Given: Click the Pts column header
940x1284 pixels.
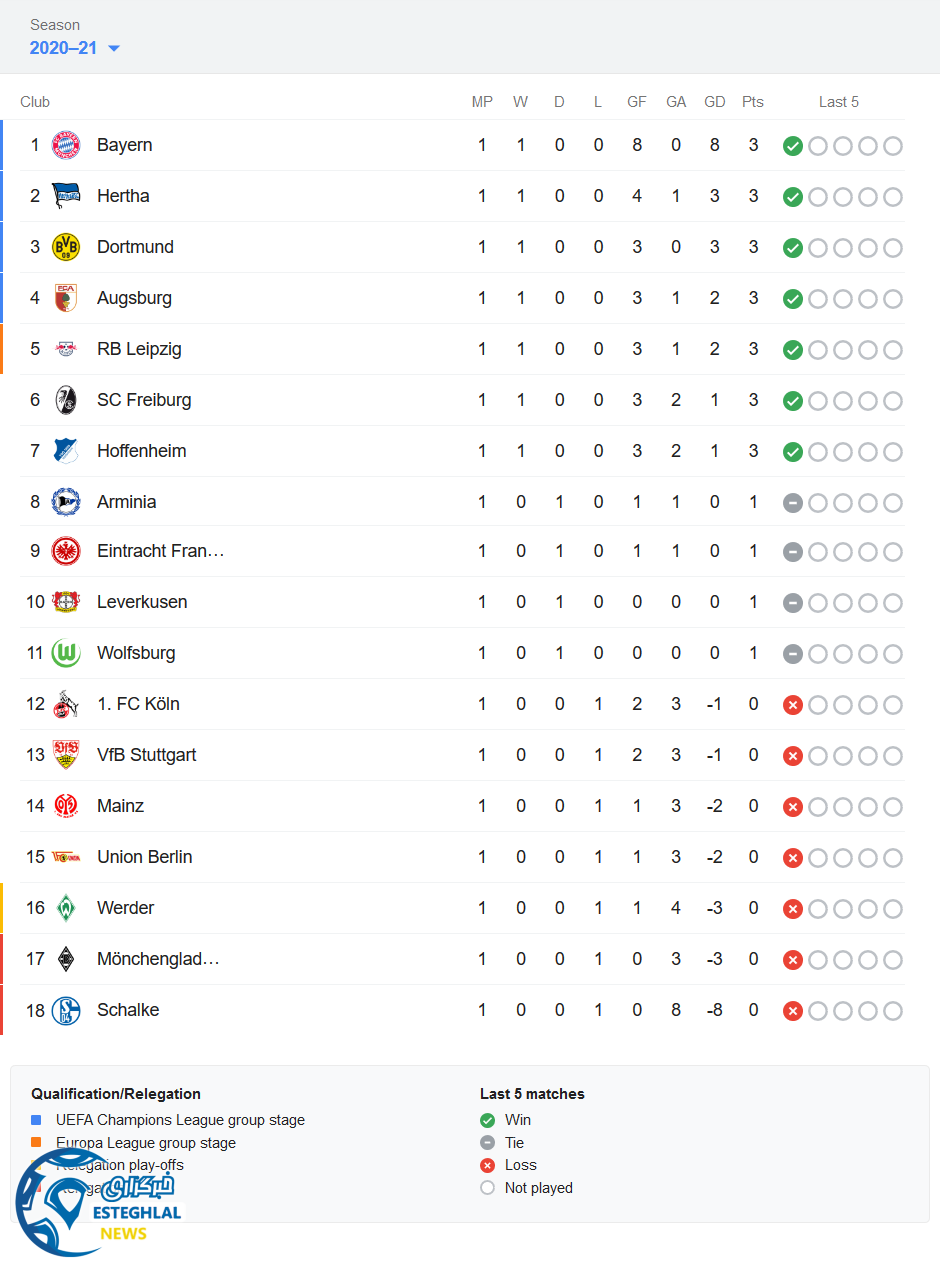Looking at the screenshot, I should [x=753, y=102].
